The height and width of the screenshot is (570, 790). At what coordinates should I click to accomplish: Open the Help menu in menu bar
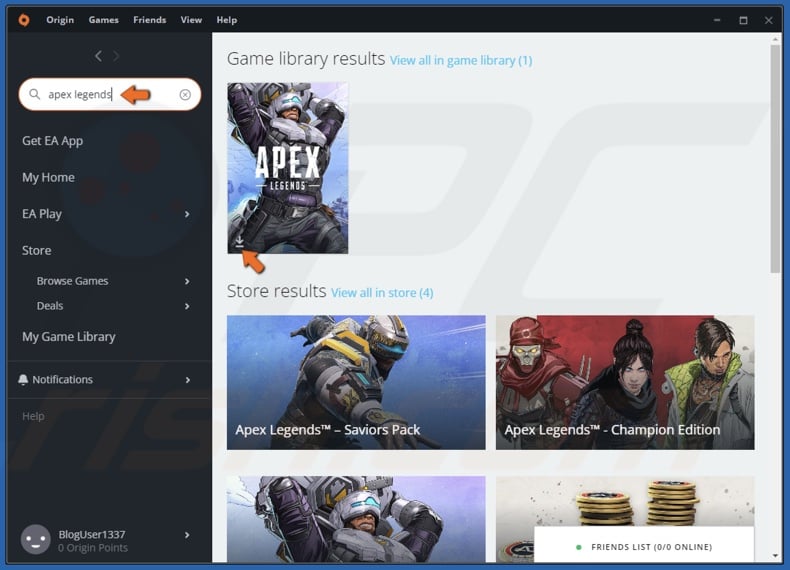coord(227,20)
